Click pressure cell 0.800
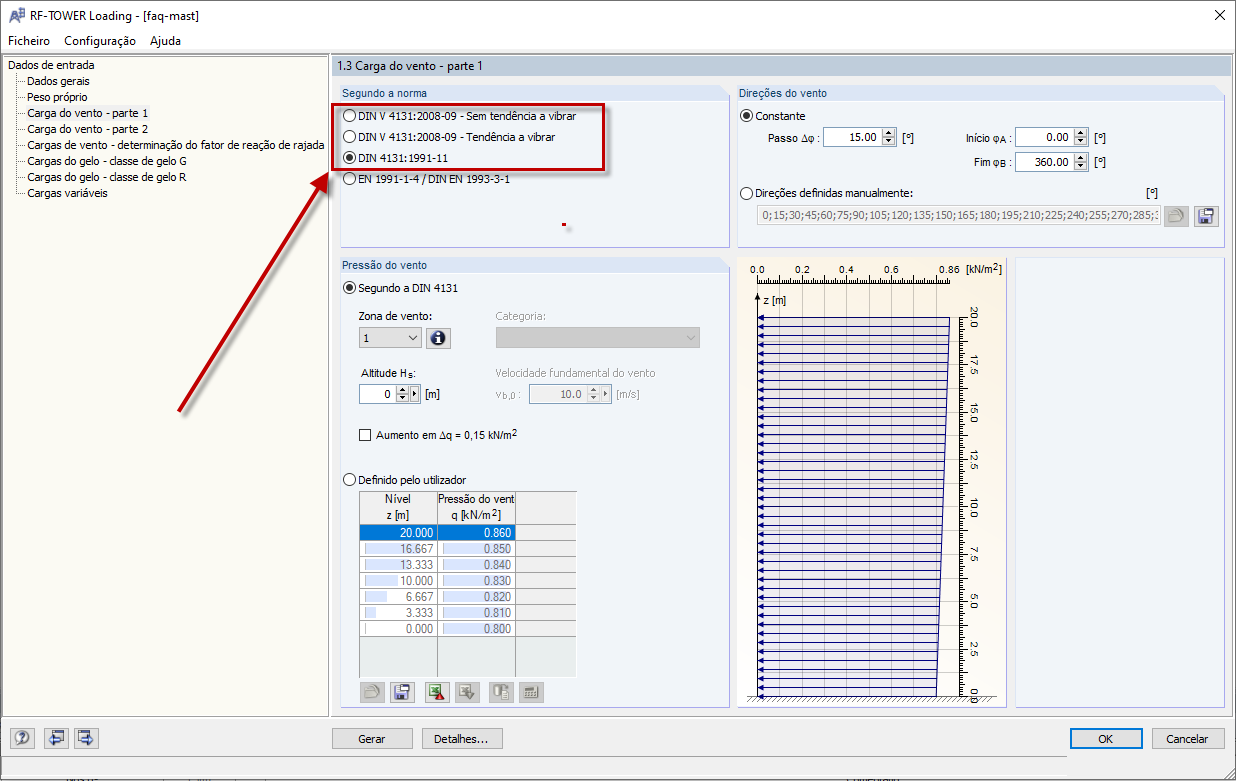The height and width of the screenshot is (781, 1236). tap(476, 629)
